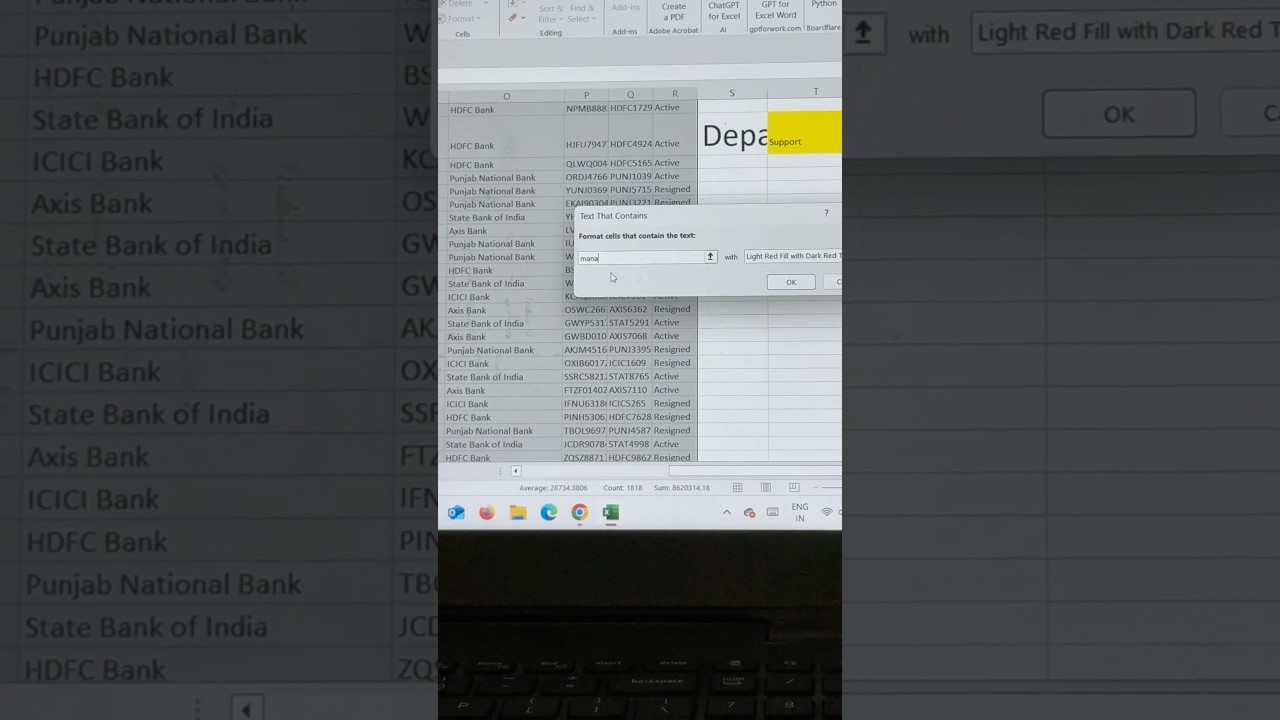Image resolution: width=1280 pixels, height=720 pixels.
Task: Click cell containing PUNJ5715
Action: pos(630,190)
